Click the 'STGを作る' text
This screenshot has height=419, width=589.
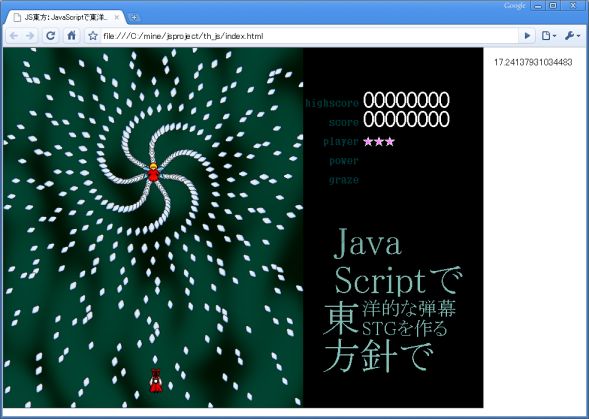405,328
